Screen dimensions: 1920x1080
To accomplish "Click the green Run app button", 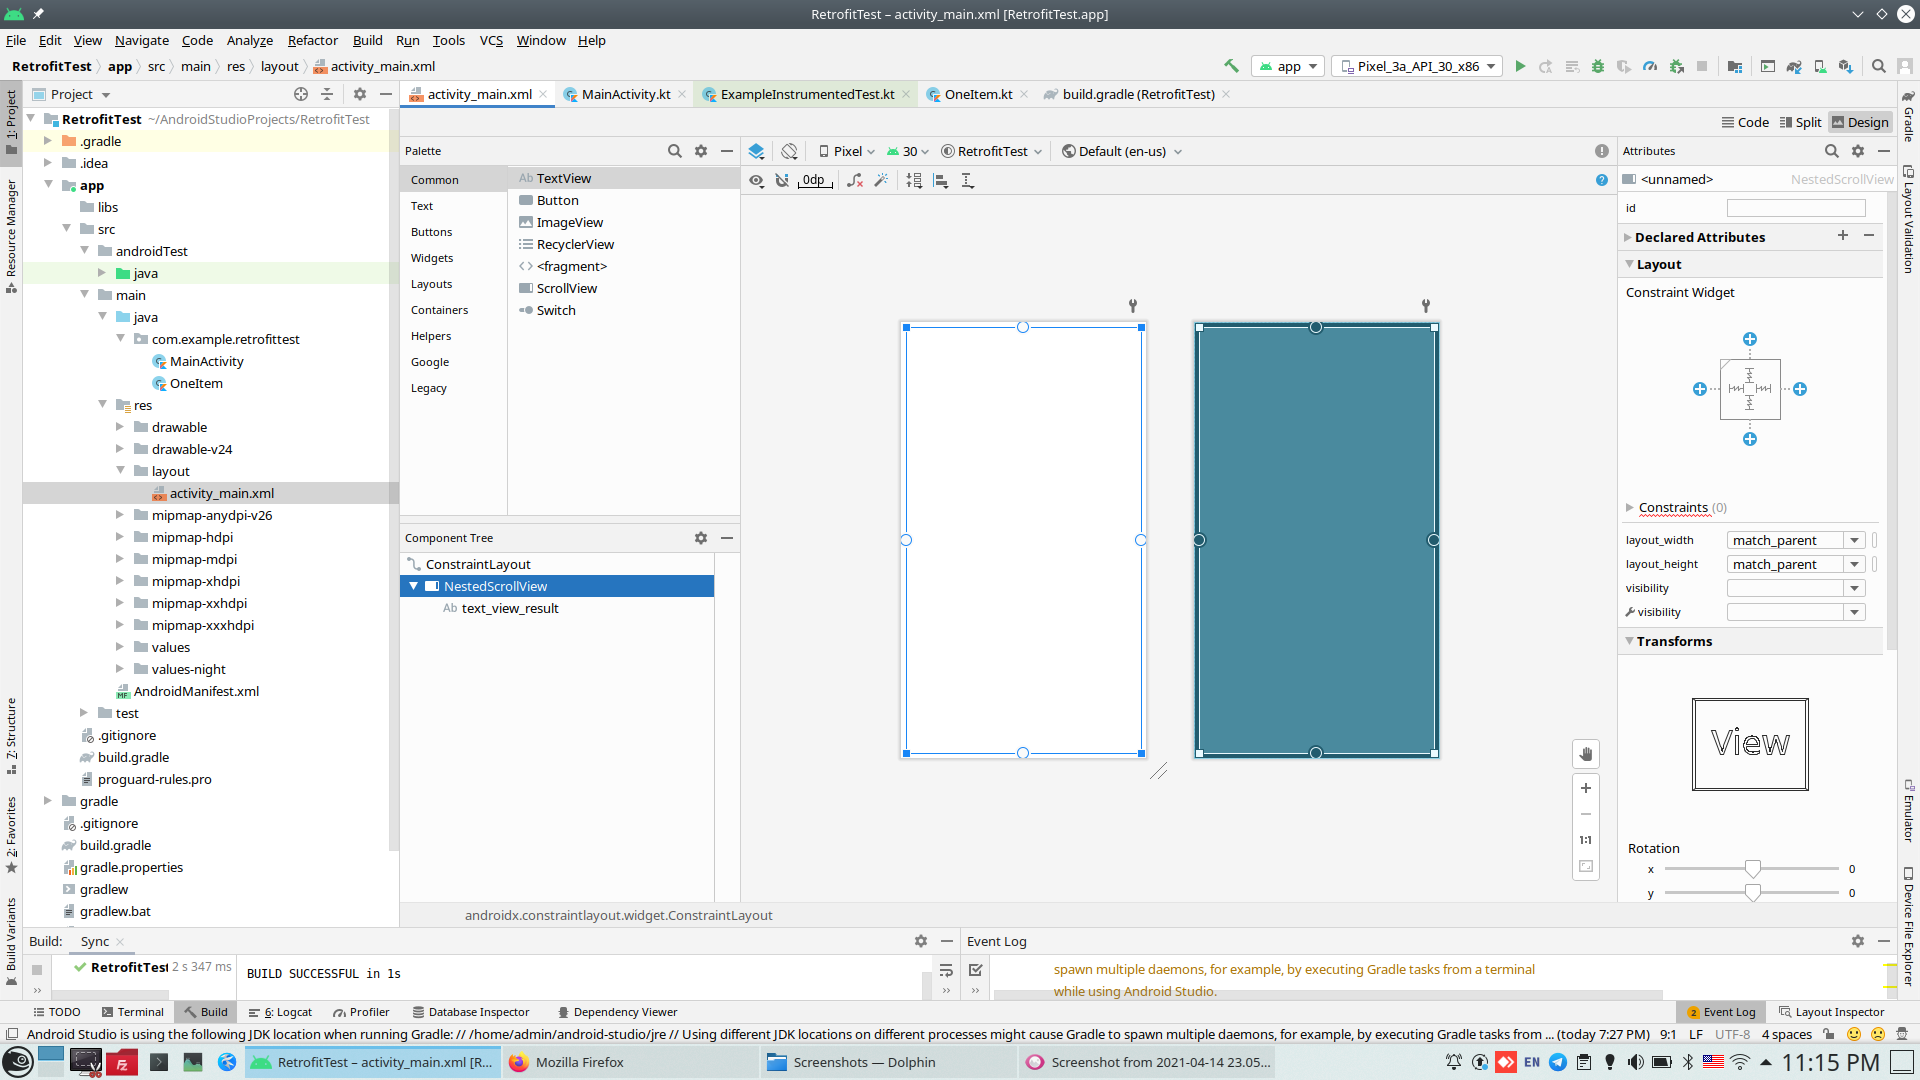I will click(x=1520, y=66).
